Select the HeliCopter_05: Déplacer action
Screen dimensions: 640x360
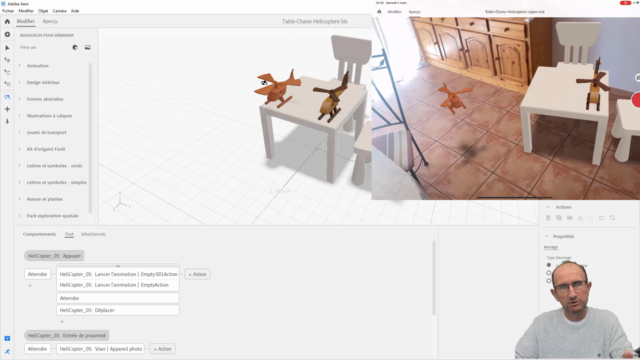118,310
